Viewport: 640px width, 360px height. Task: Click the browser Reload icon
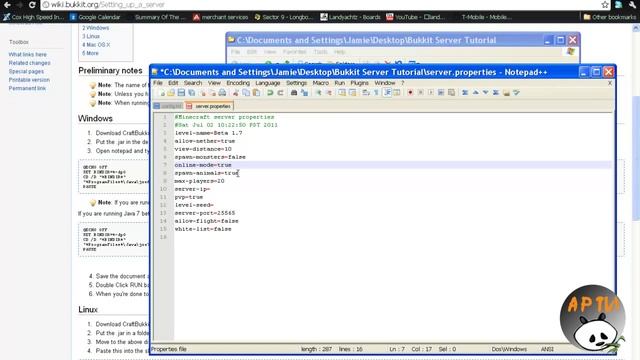32,5
